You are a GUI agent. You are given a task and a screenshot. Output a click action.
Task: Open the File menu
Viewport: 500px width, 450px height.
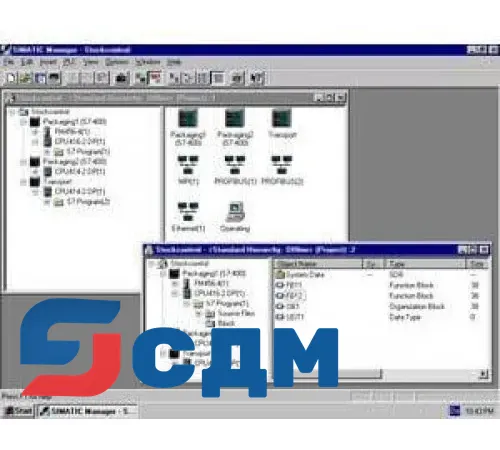(x=8, y=62)
